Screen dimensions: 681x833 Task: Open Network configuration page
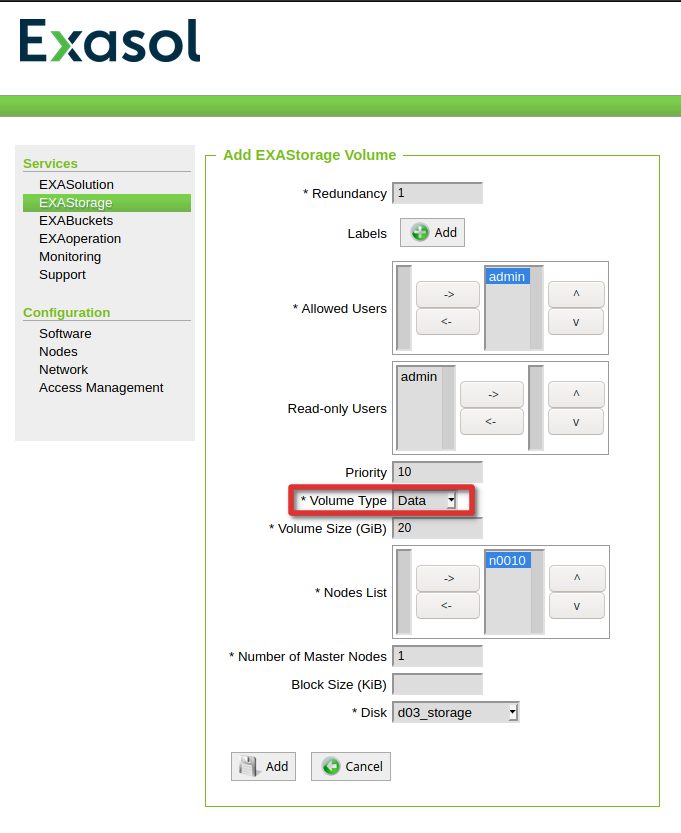pos(63,370)
